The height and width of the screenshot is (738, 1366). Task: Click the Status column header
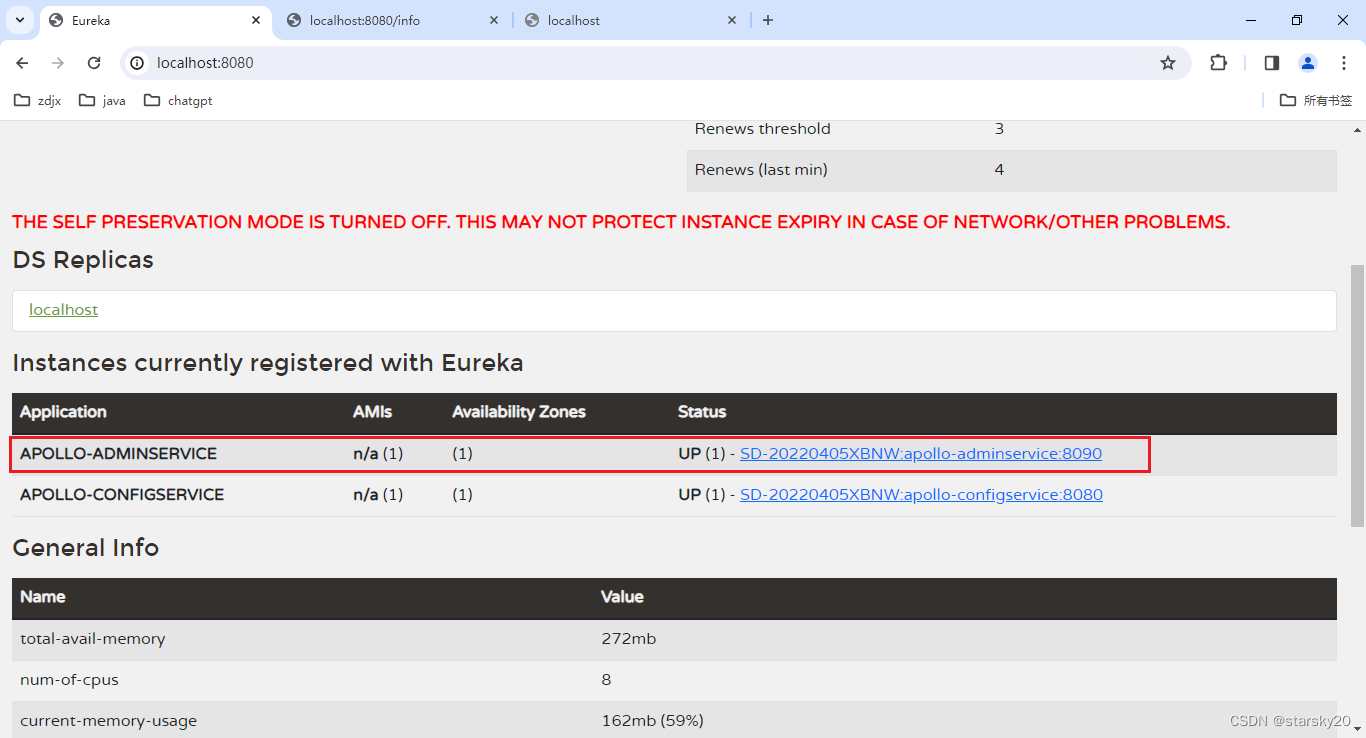click(x=702, y=412)
